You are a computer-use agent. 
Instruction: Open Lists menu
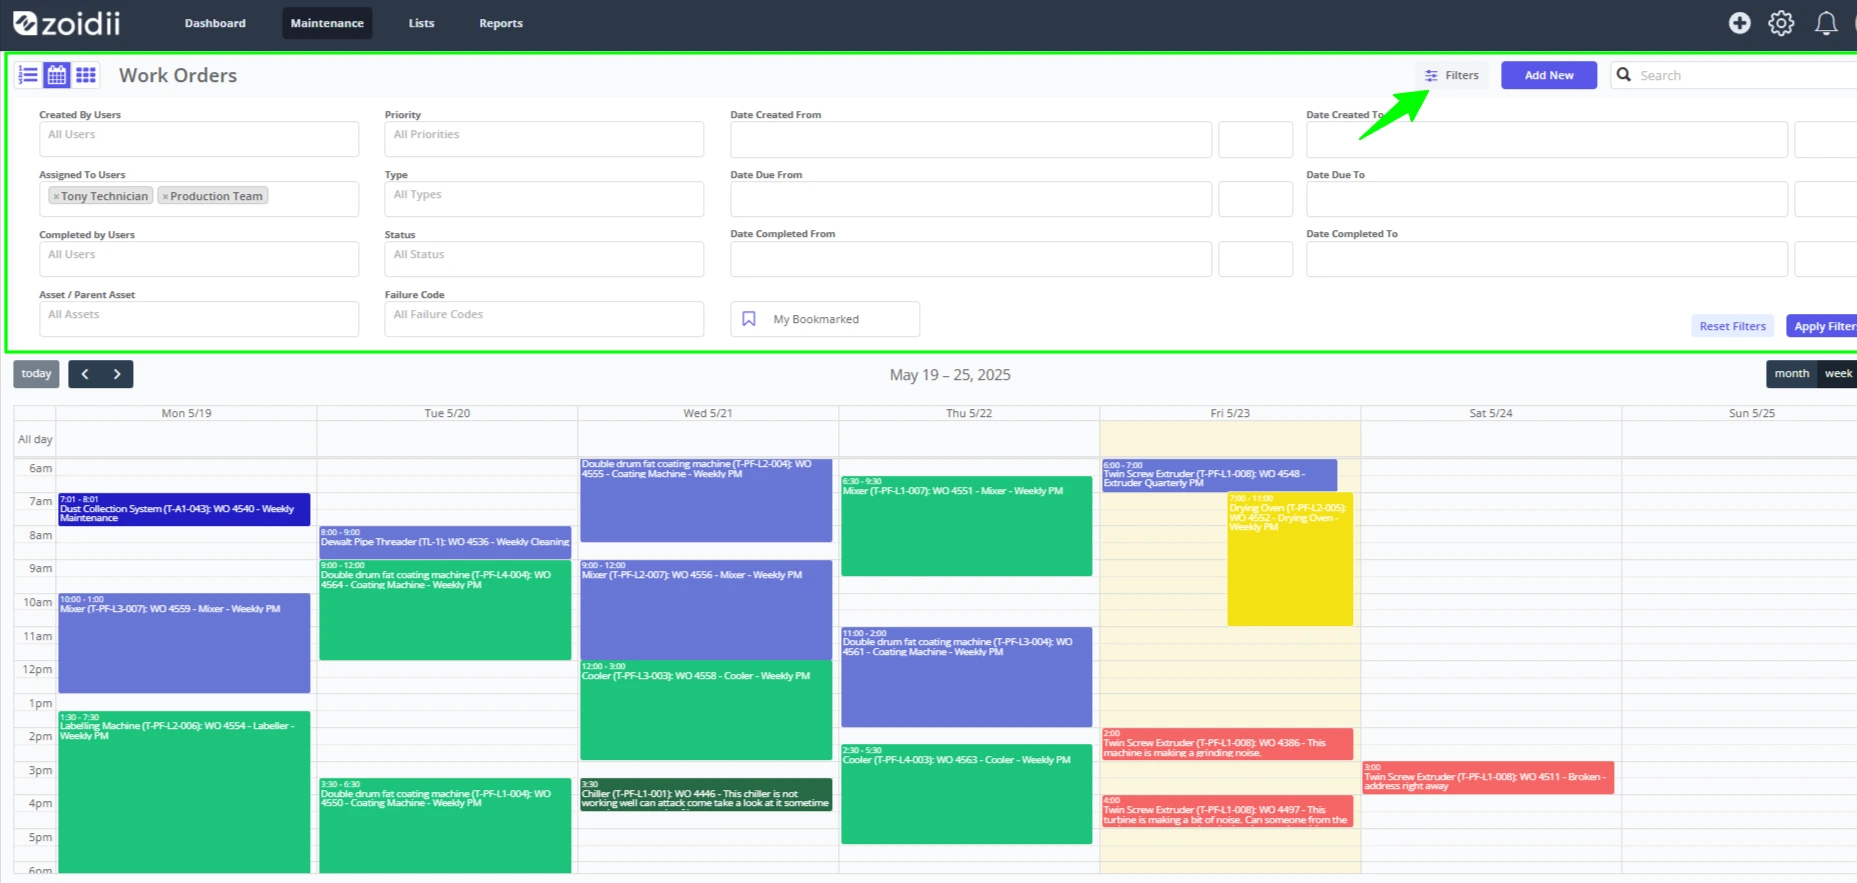(x=421, y=23)
